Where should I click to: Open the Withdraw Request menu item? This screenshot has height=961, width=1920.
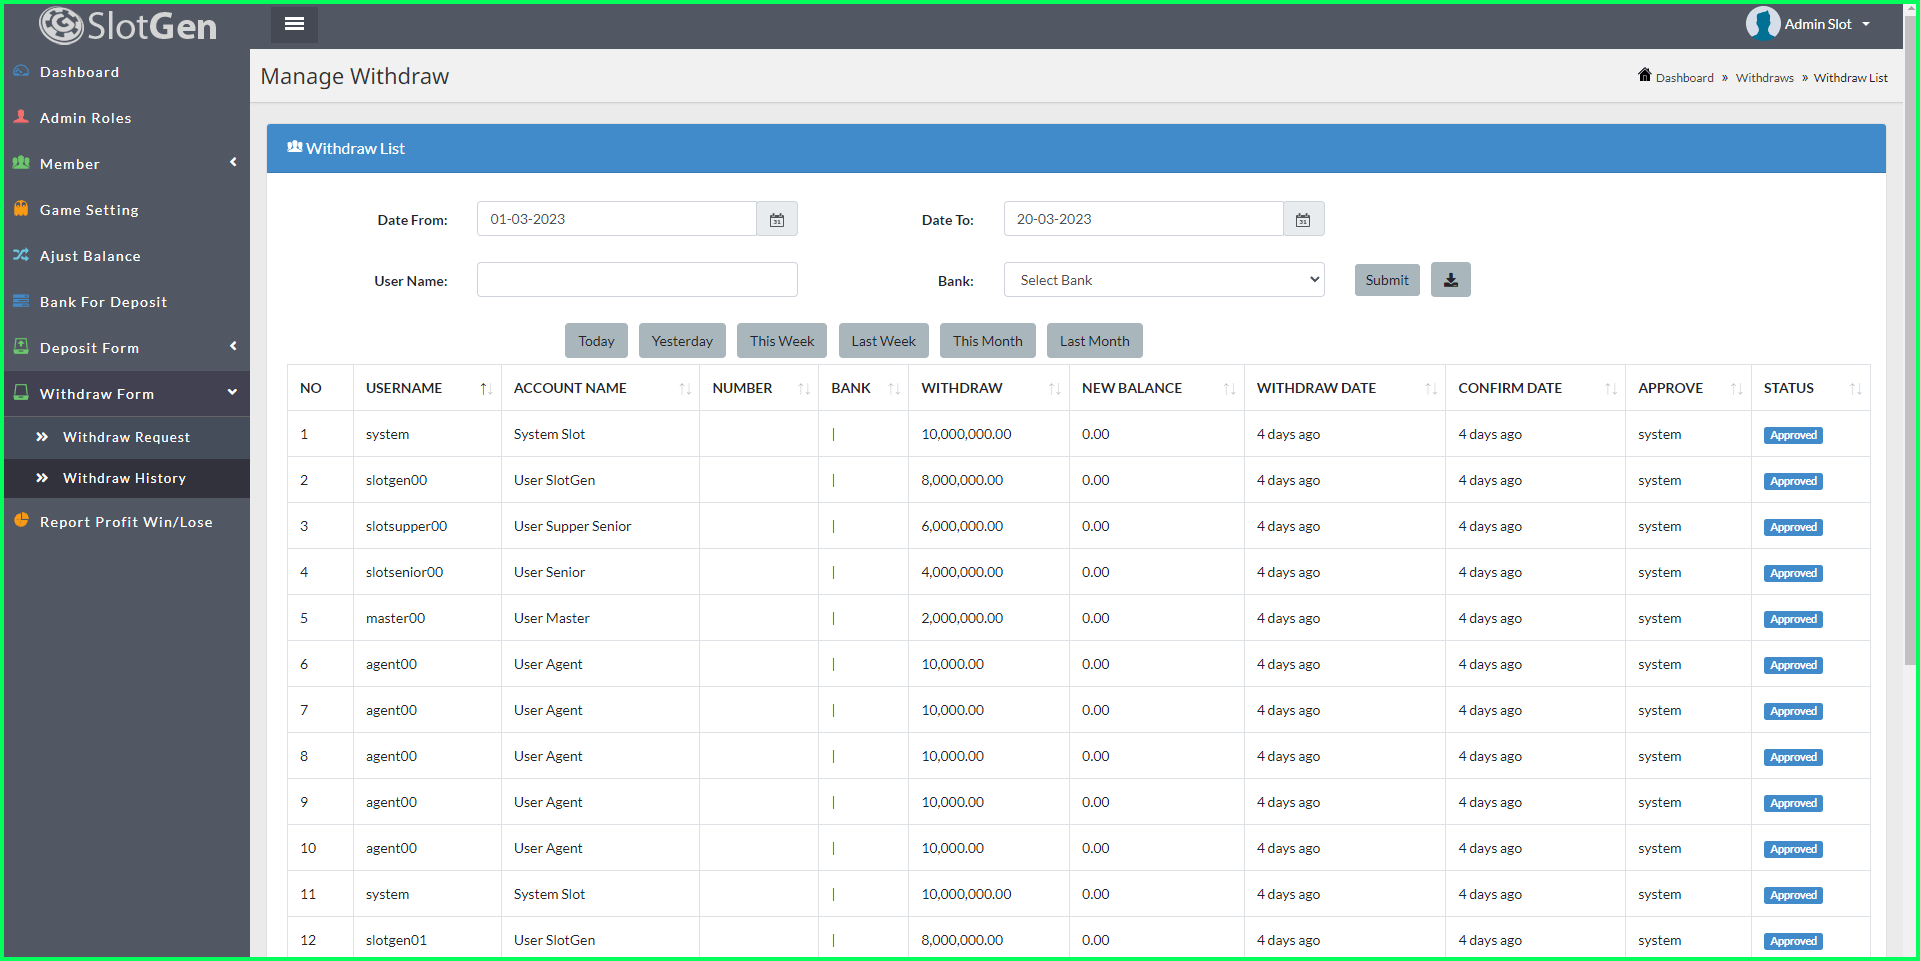pos(126,437)
